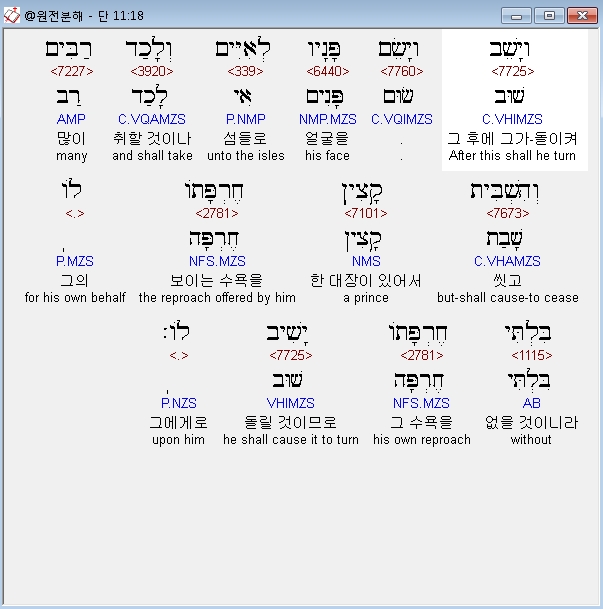Viewport: 603px width, 609px height.
Task: Click the morphology code P.NMP
Action: (x=246, y=119)
